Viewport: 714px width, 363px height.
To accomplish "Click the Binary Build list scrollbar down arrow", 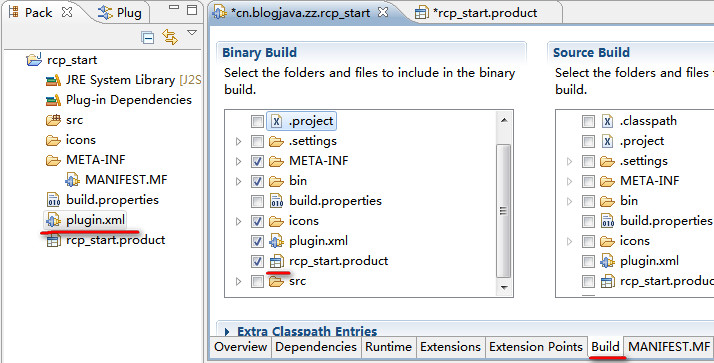I will [x=503, y=287].
